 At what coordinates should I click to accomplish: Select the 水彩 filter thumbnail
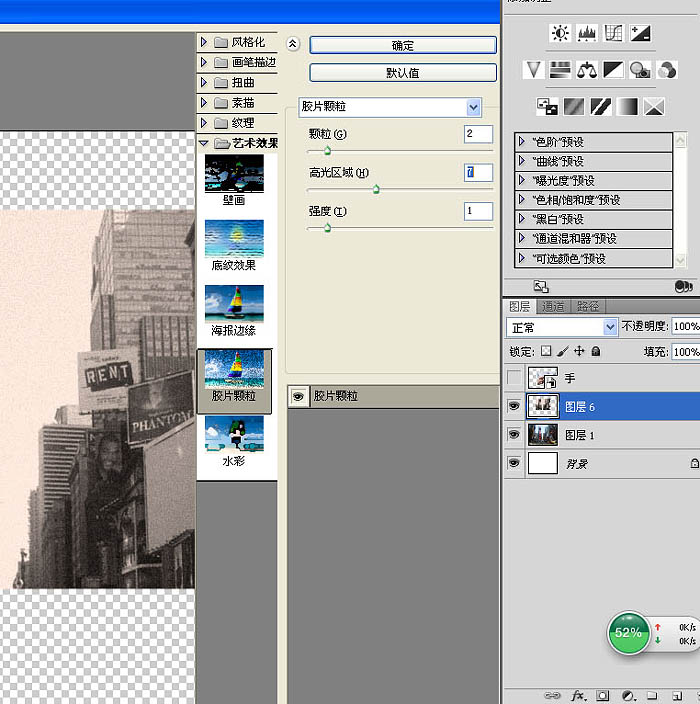click(234, 436)
